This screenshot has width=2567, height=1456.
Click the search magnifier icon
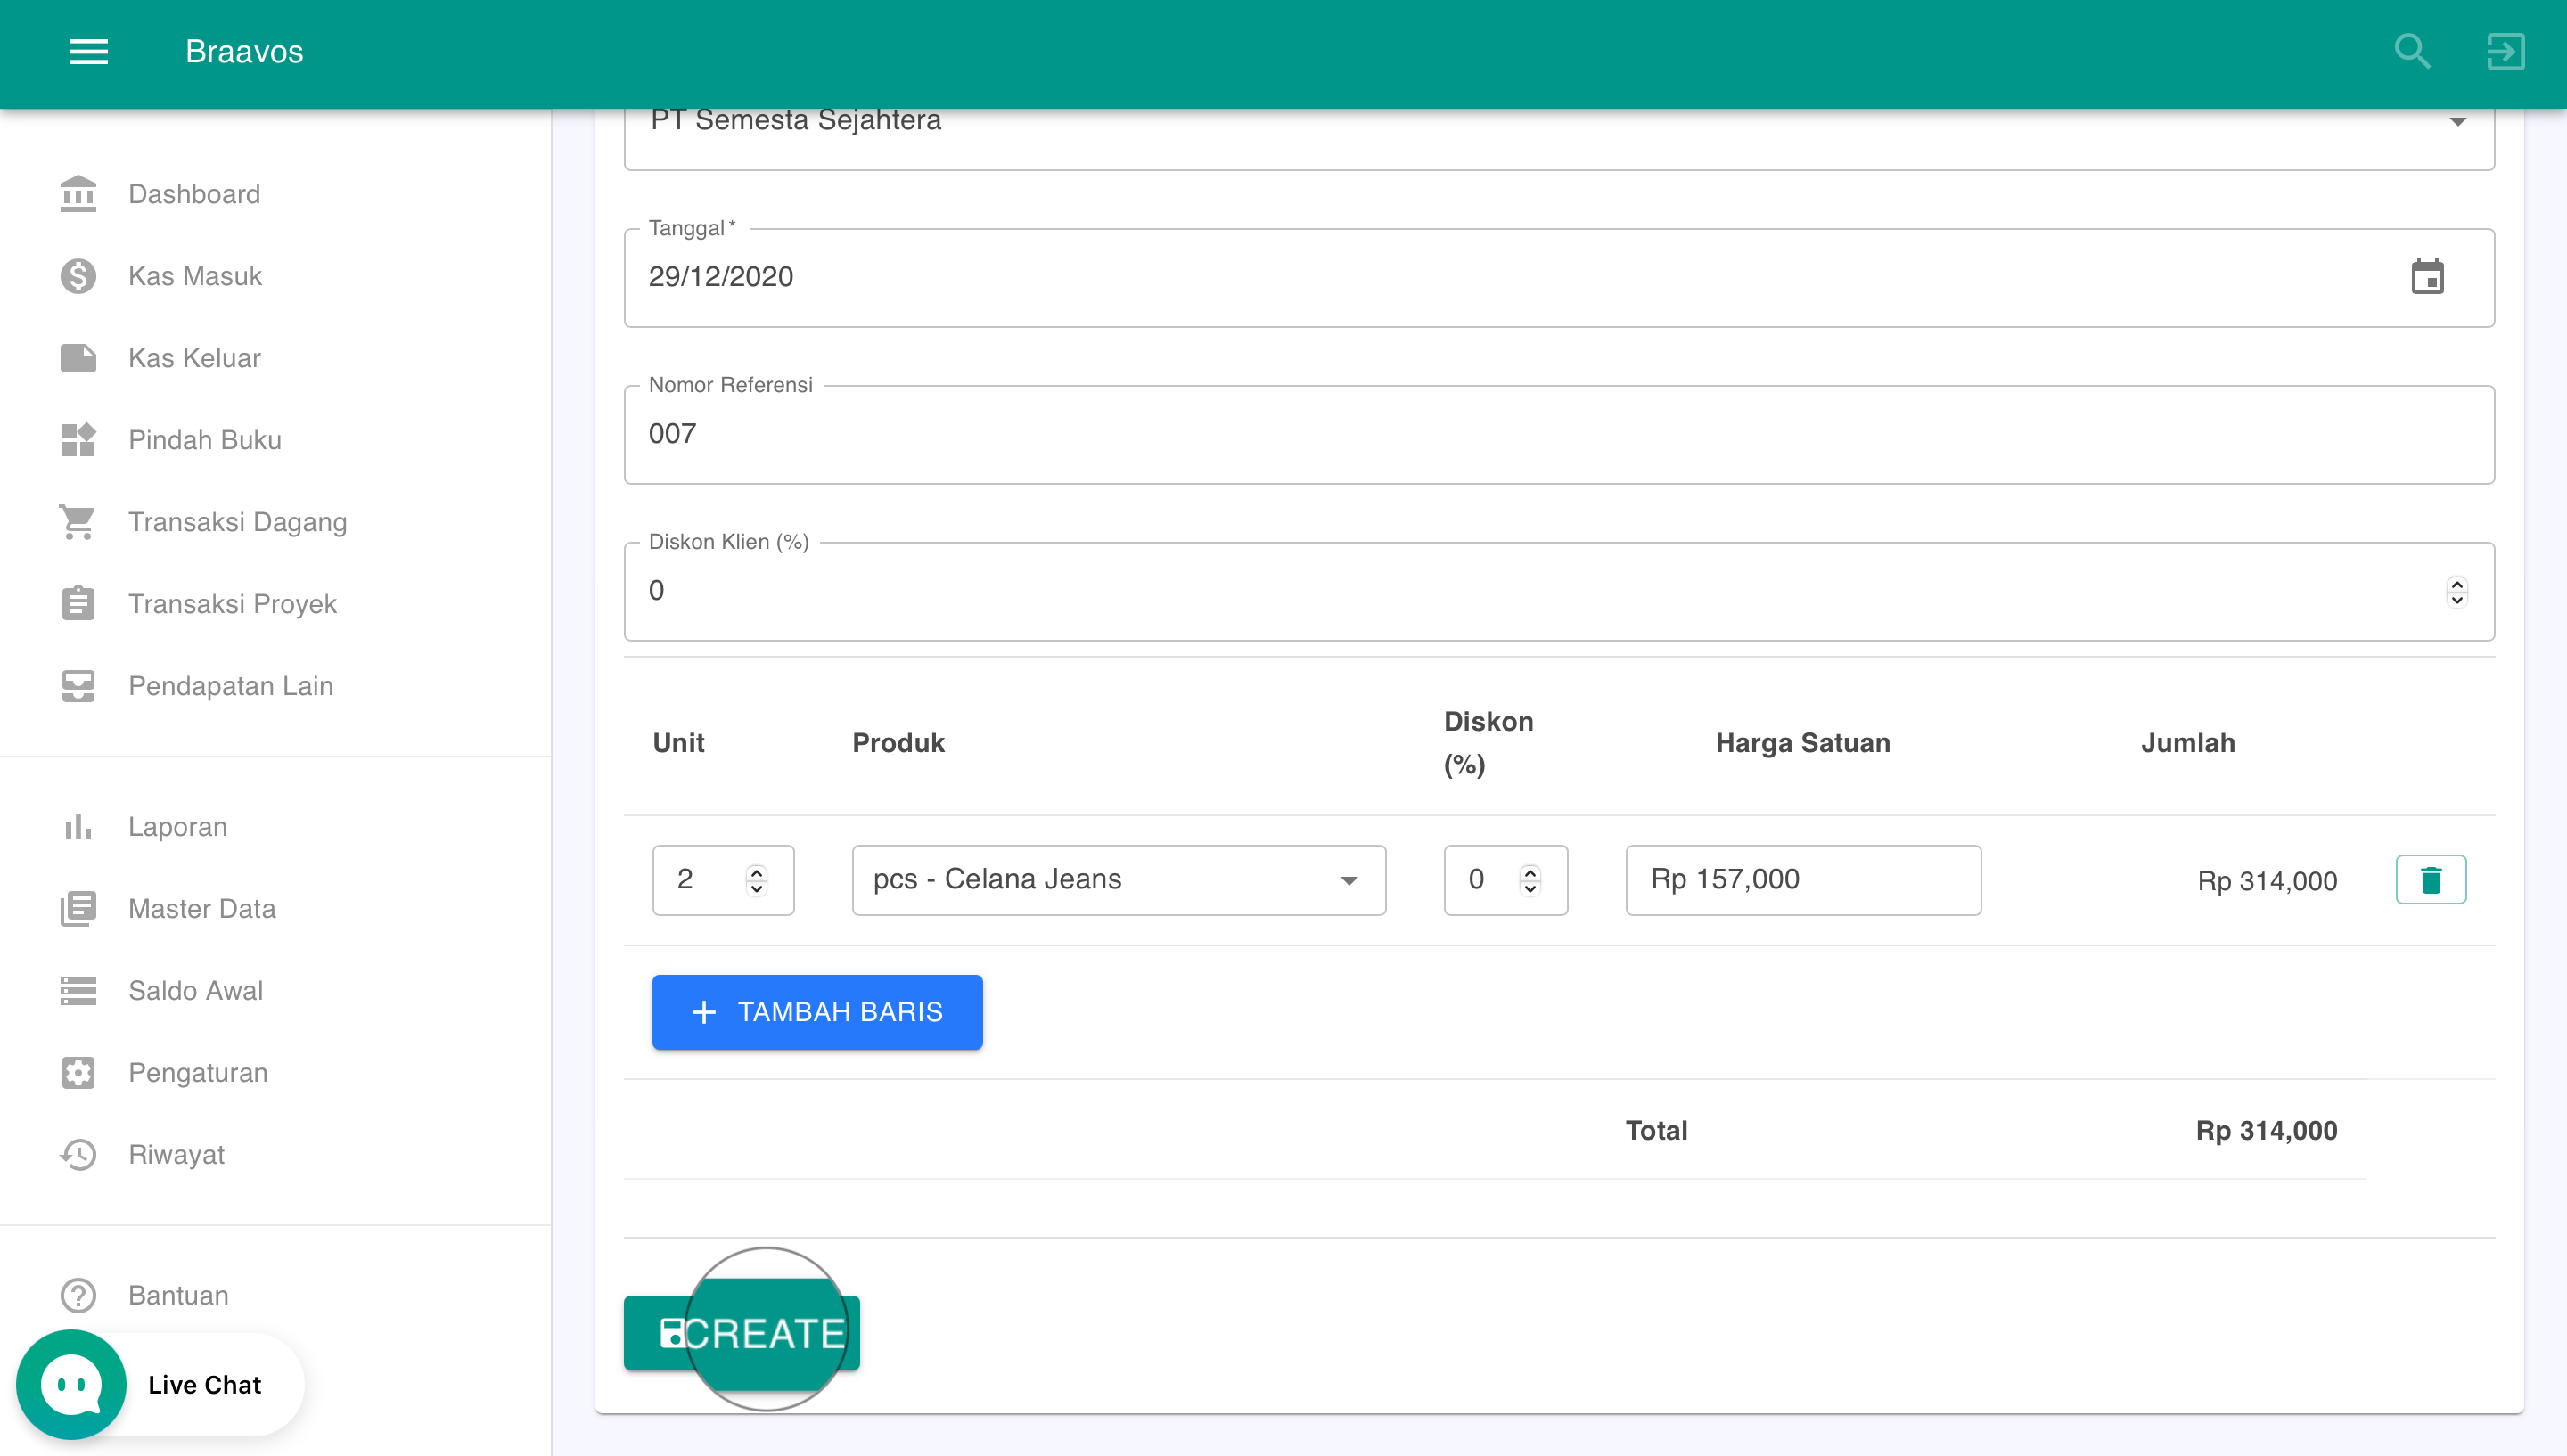(x=2412, y=51)
